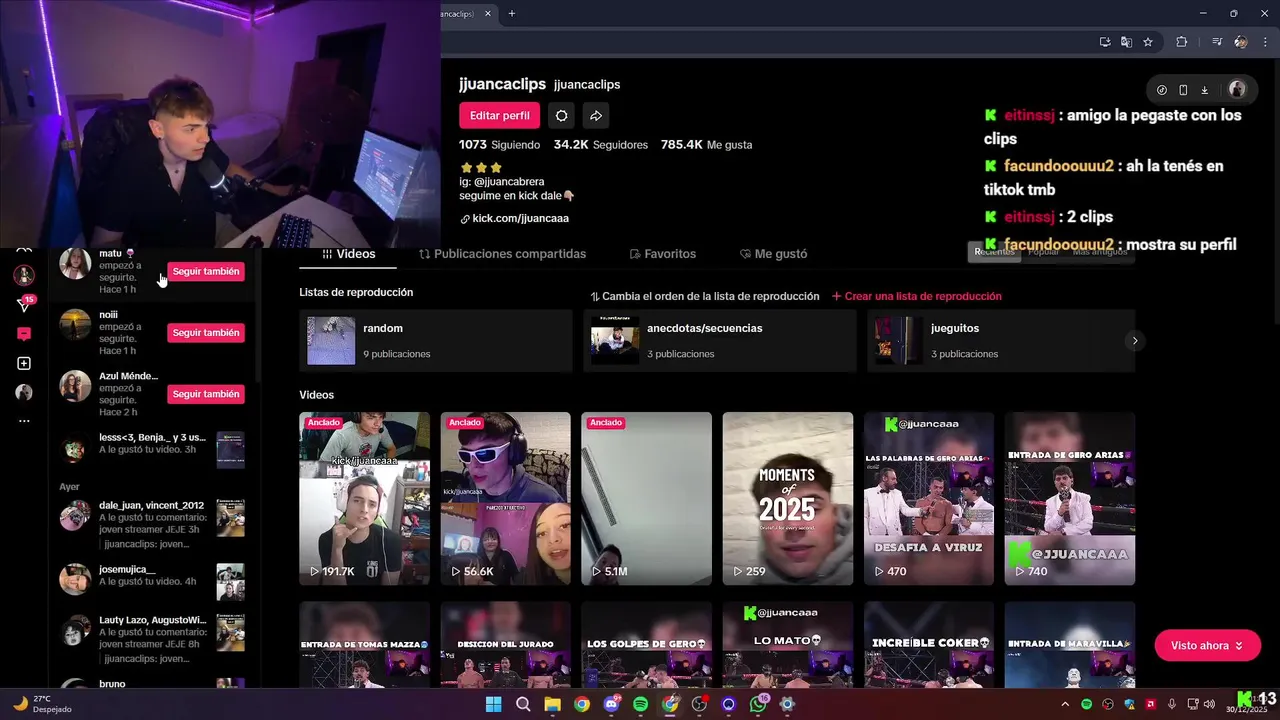
Task: Open pinned video with 191.7K views
Action: 364,498
